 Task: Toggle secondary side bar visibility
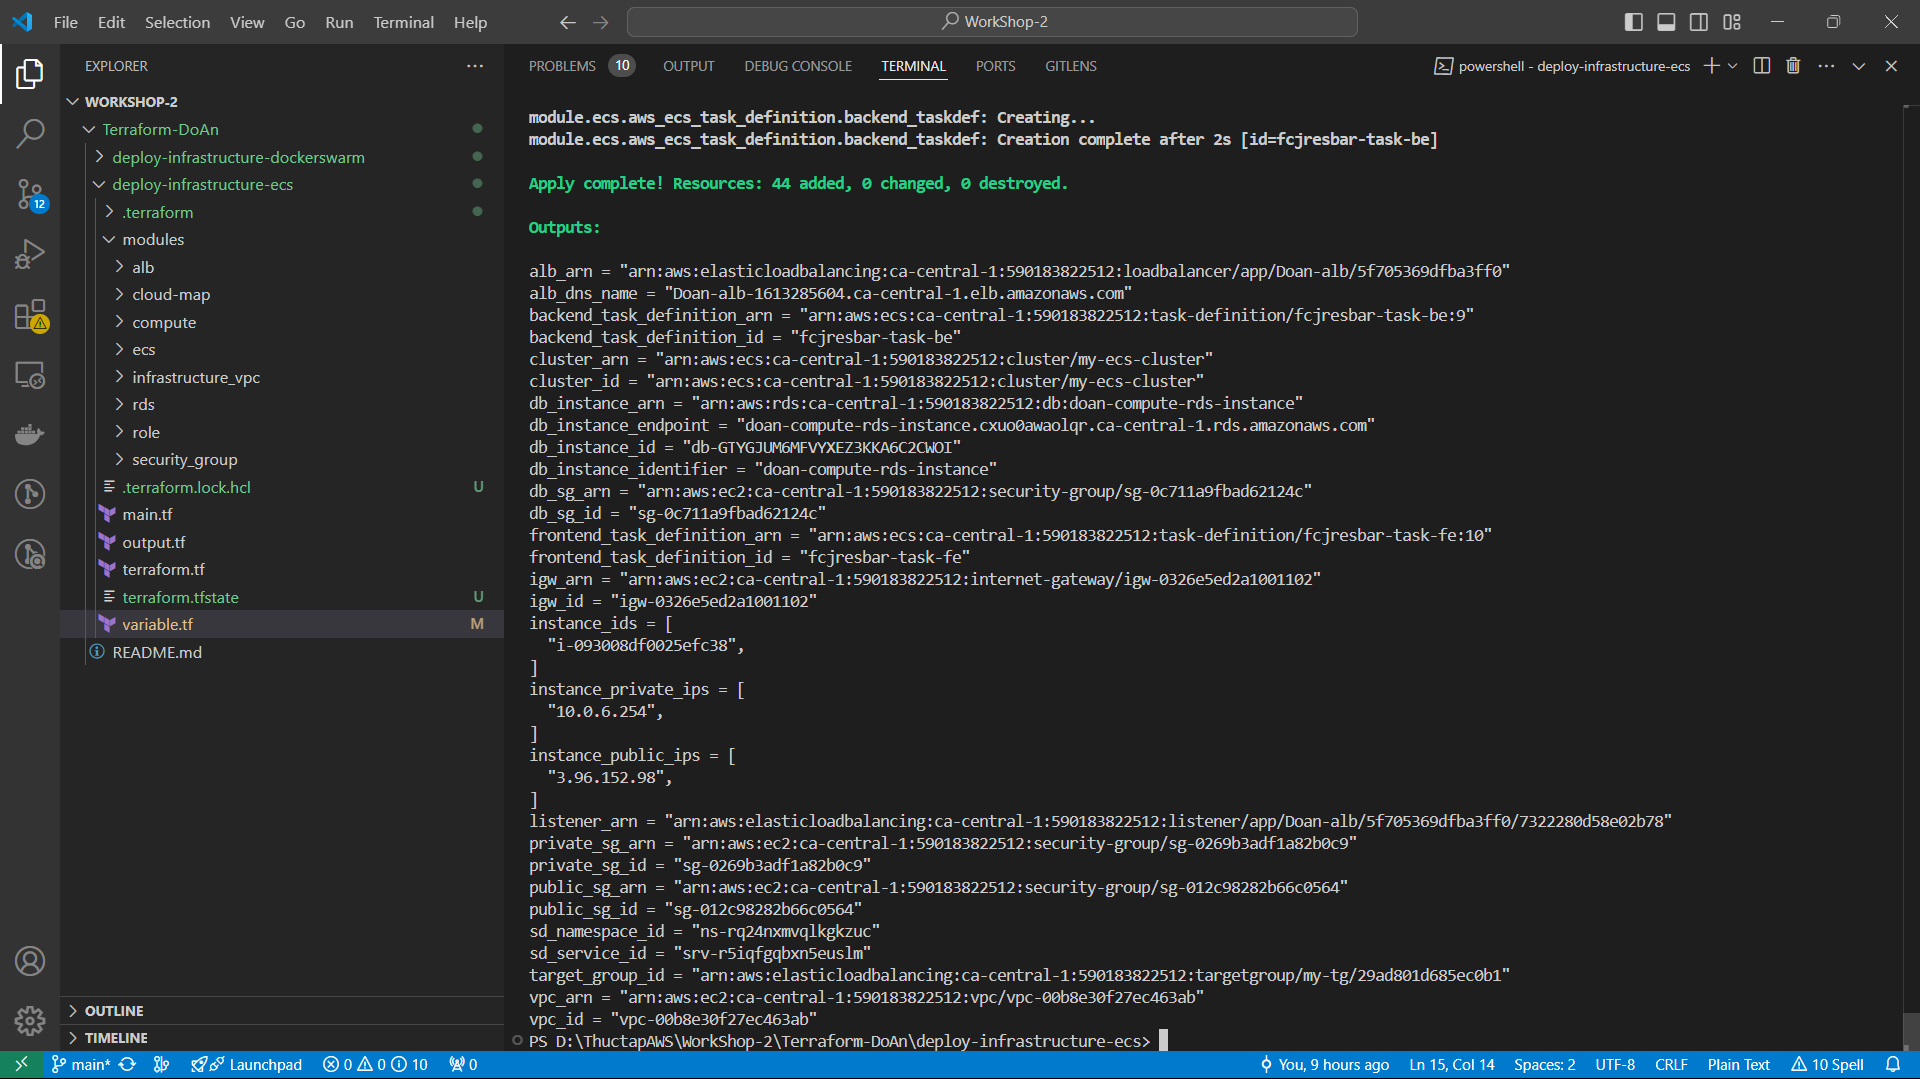(1699, 22)
